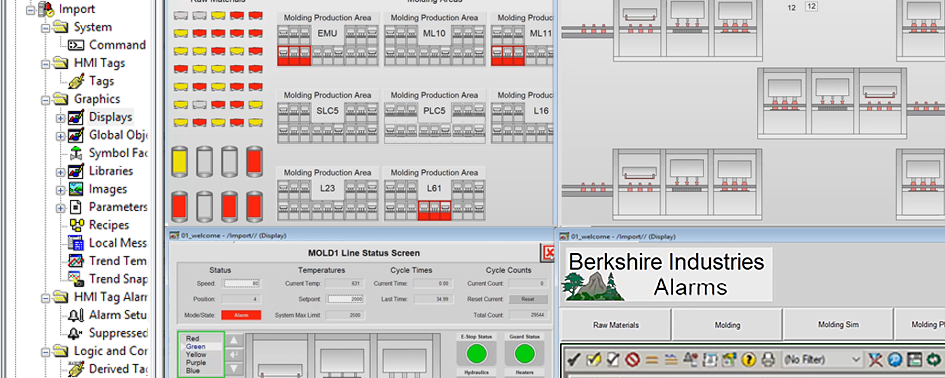Print alarms using printer icon

coord(768,360)
